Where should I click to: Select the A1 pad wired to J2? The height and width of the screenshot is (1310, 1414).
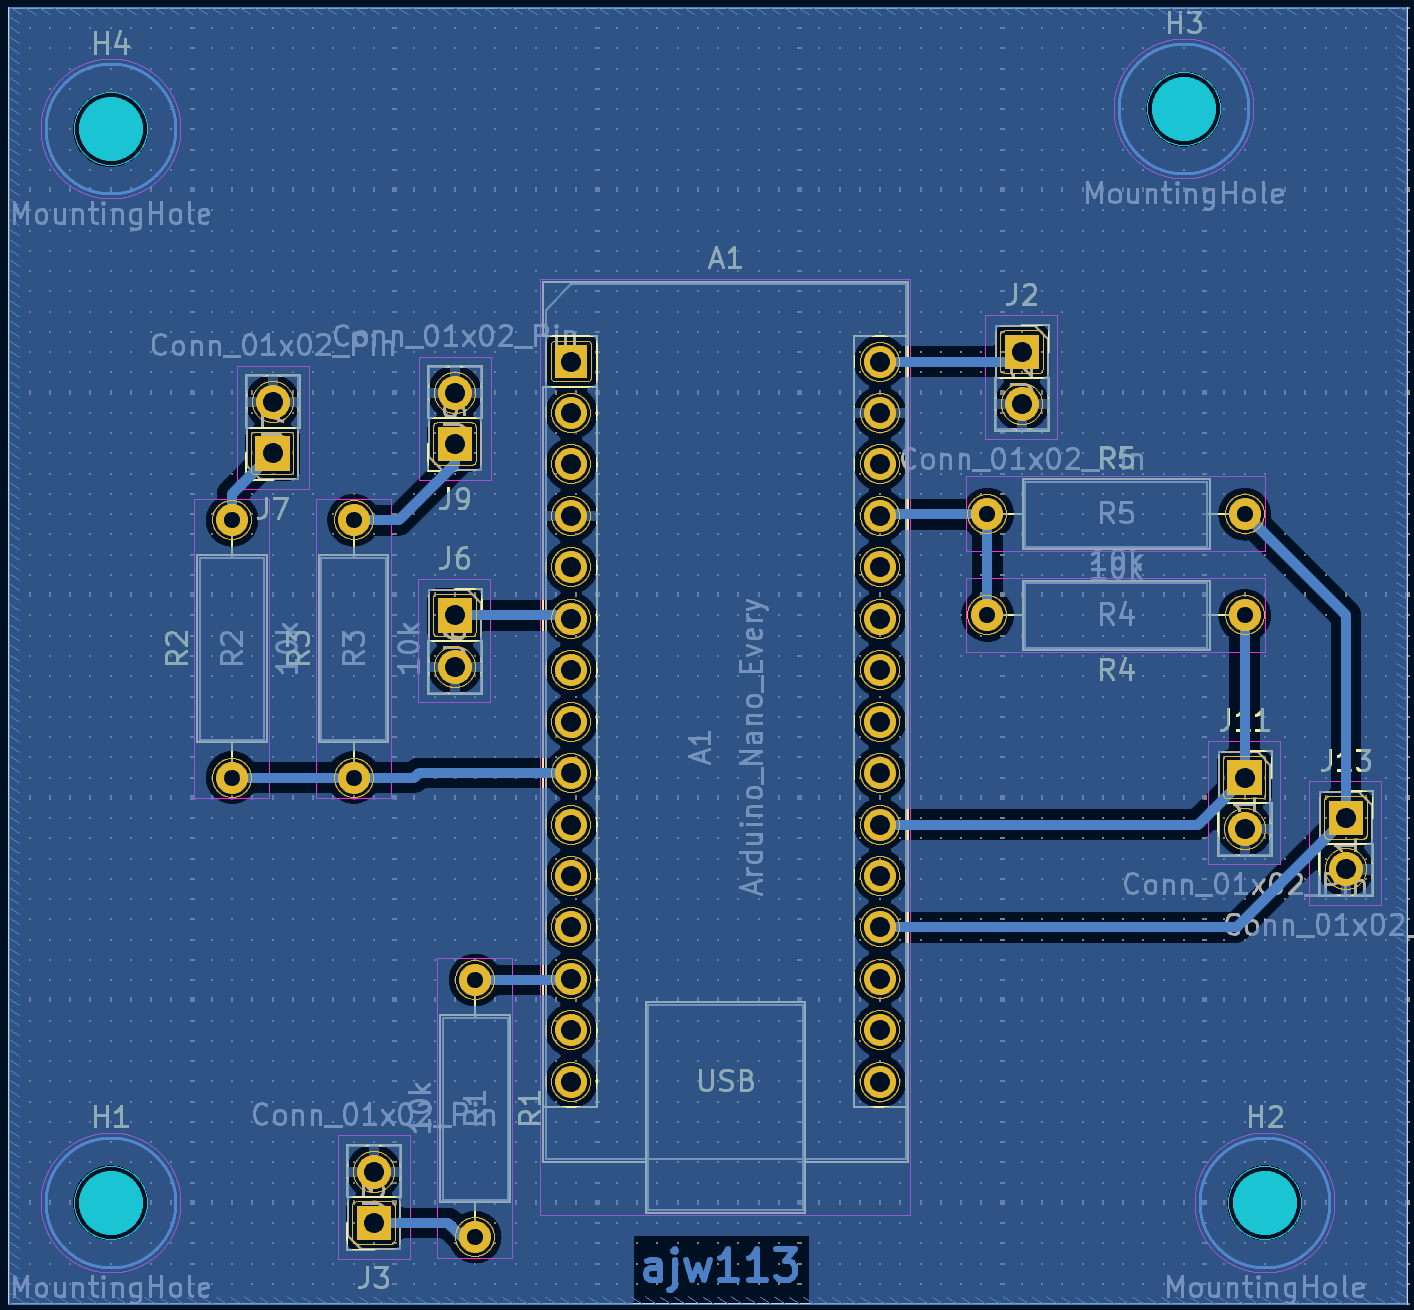click(880, 361)
